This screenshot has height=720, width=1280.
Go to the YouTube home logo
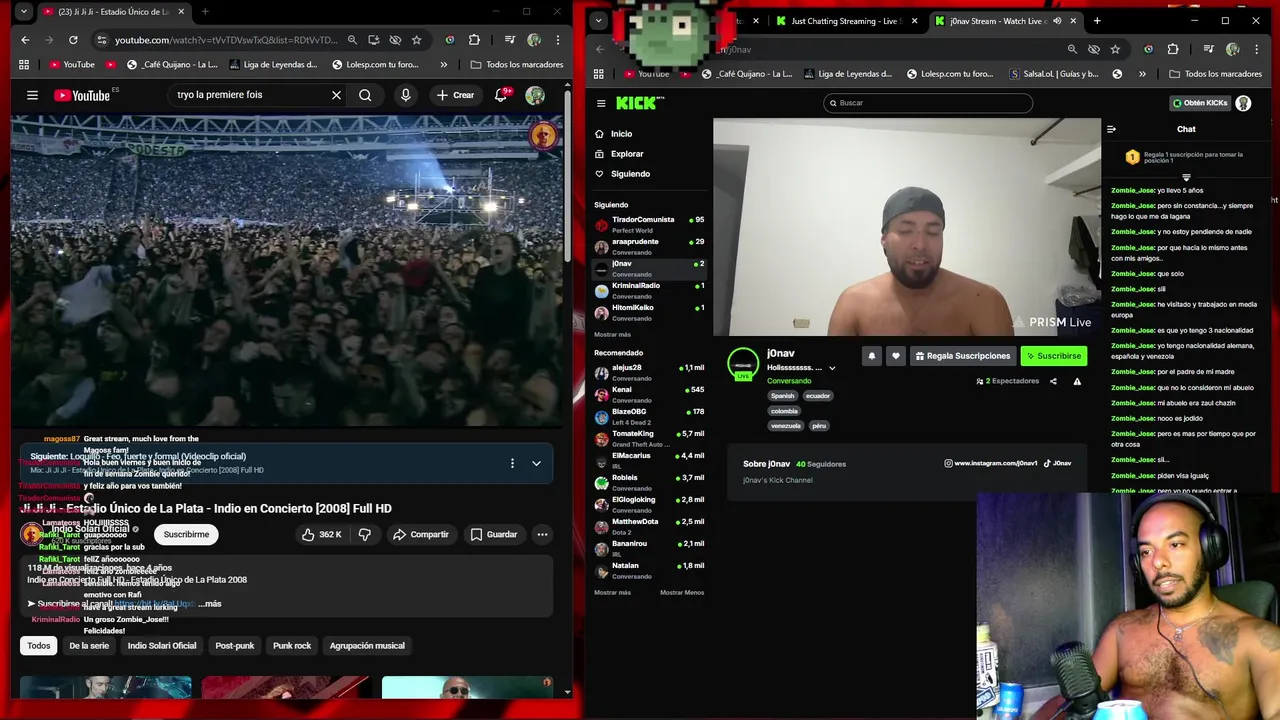(x=82, y=95)
